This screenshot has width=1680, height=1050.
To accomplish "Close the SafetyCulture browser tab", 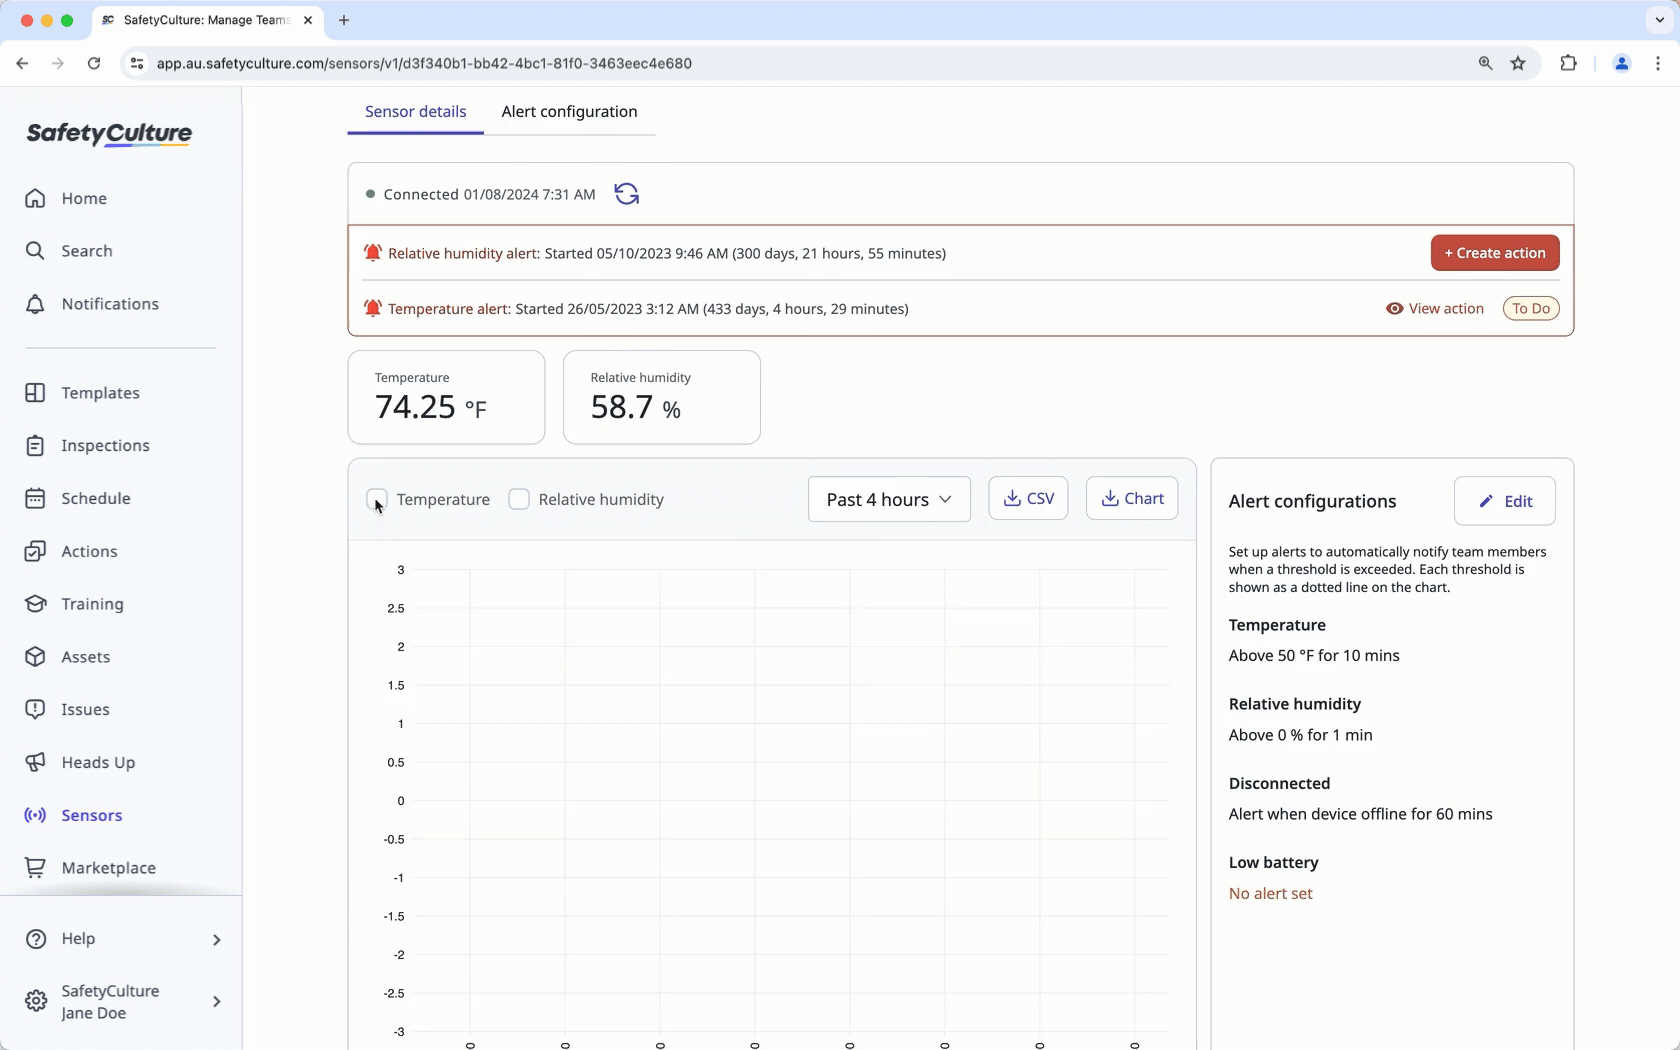I will (308, 20).
